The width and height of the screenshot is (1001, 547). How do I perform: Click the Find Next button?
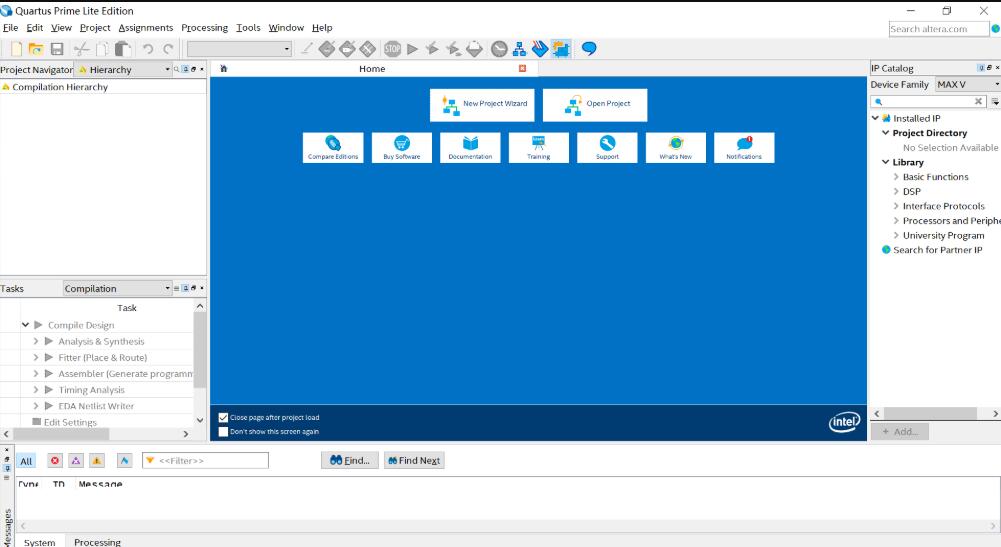[414, 460]
